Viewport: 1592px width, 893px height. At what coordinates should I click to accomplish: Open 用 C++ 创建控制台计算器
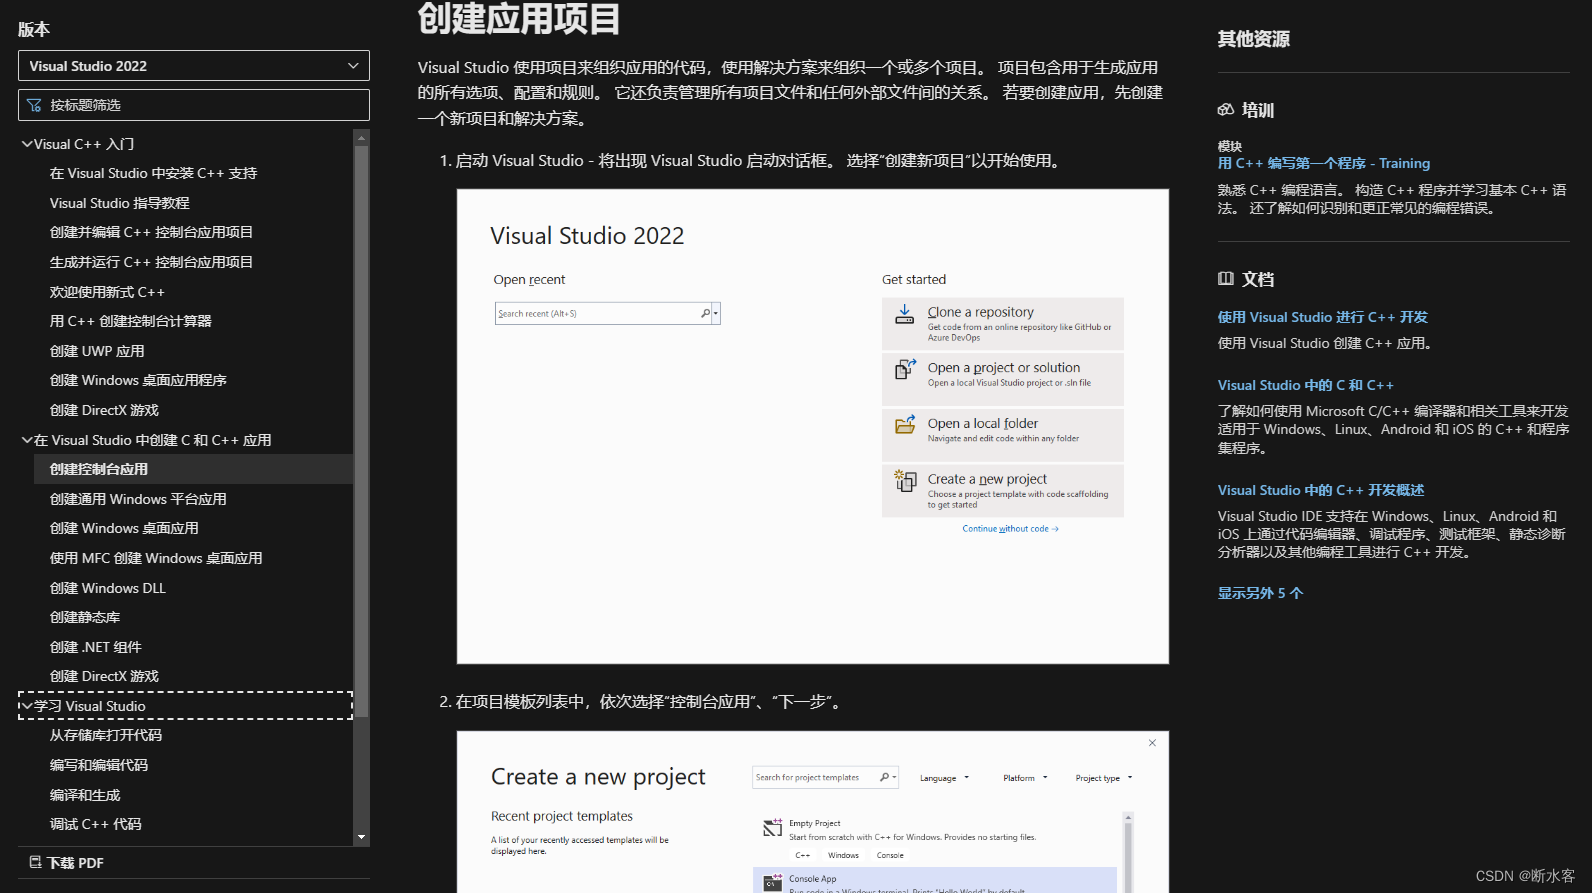point(131,321)
